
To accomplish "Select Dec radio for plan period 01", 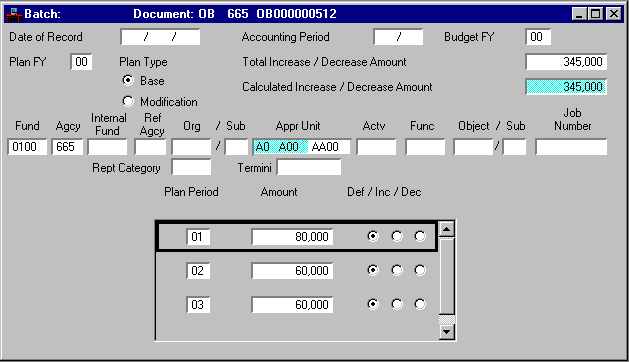I will [x=420, y=236].
